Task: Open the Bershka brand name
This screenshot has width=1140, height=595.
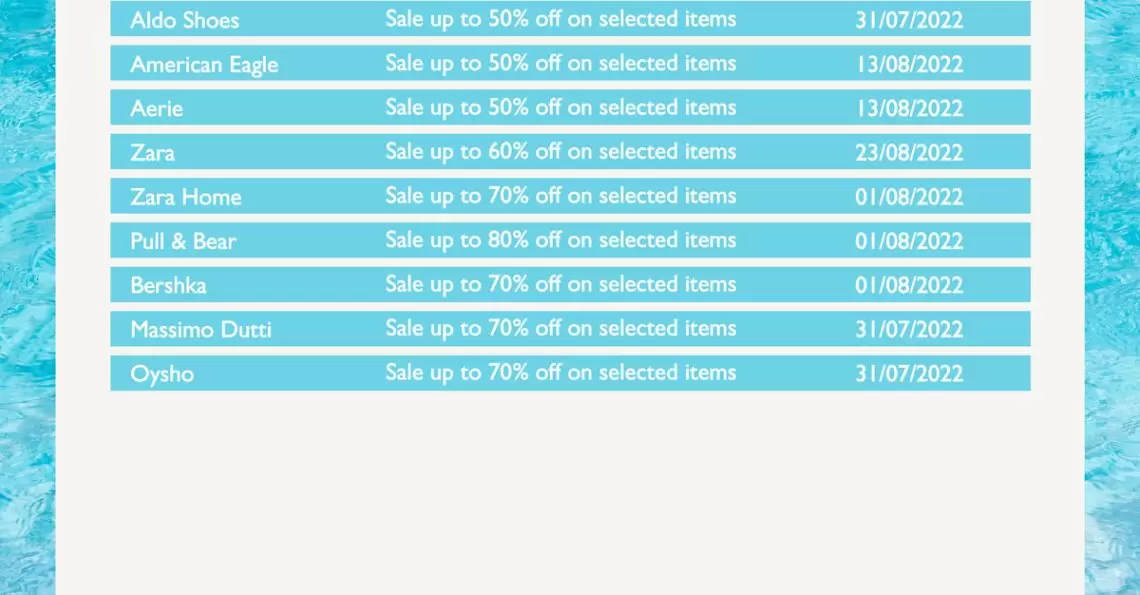Action: pos(169,285)
